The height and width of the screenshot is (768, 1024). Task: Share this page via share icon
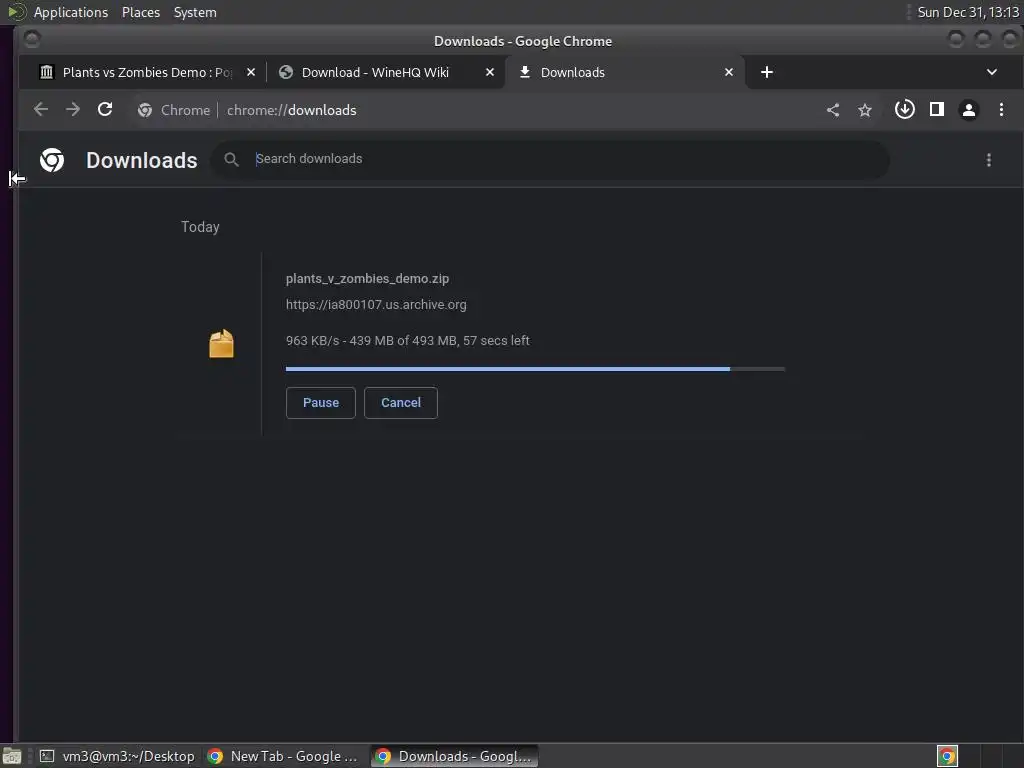coord(833,110)
